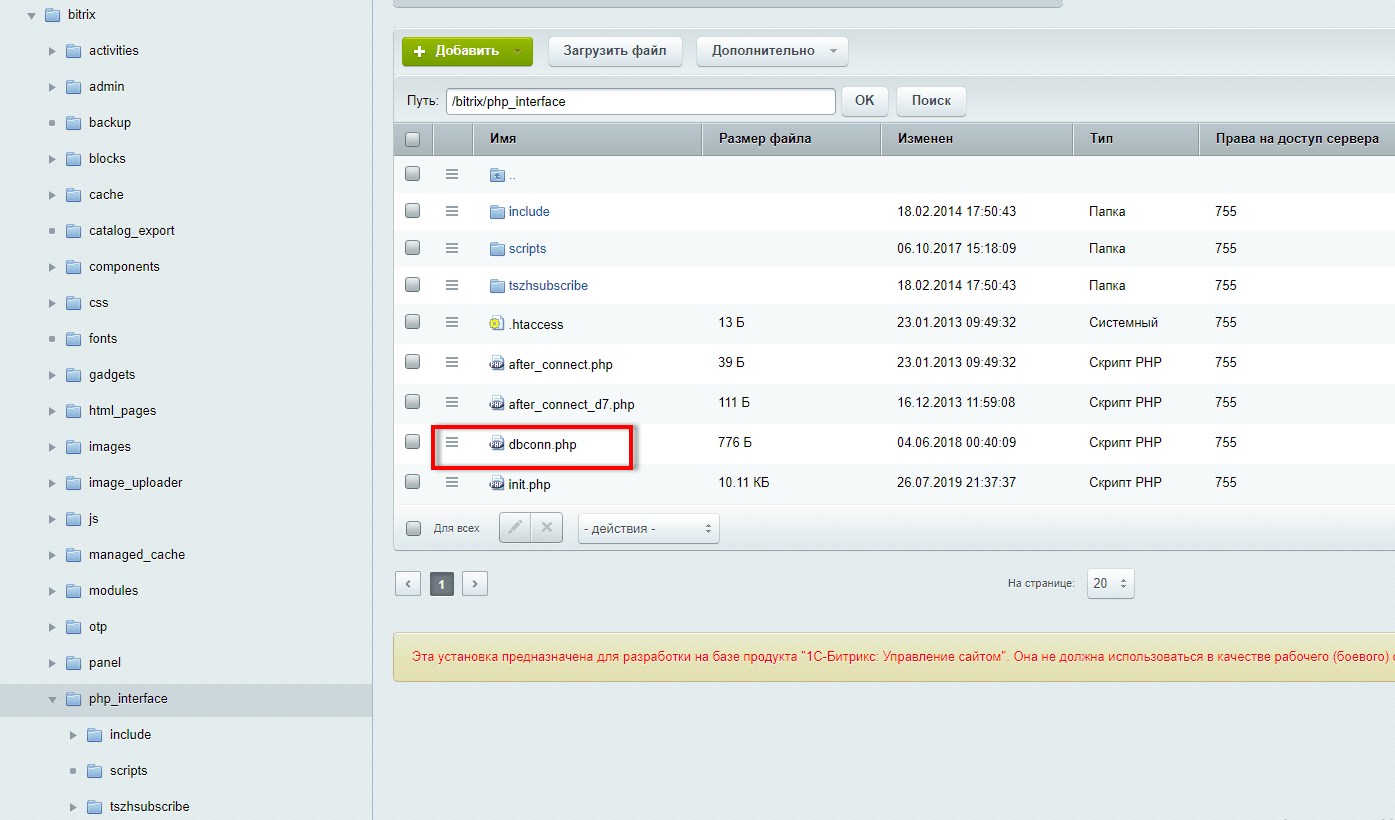The width and height of the screenshot is (1395, 820).
Task: Expand the modules folder in tree
Action: point(52,591)
